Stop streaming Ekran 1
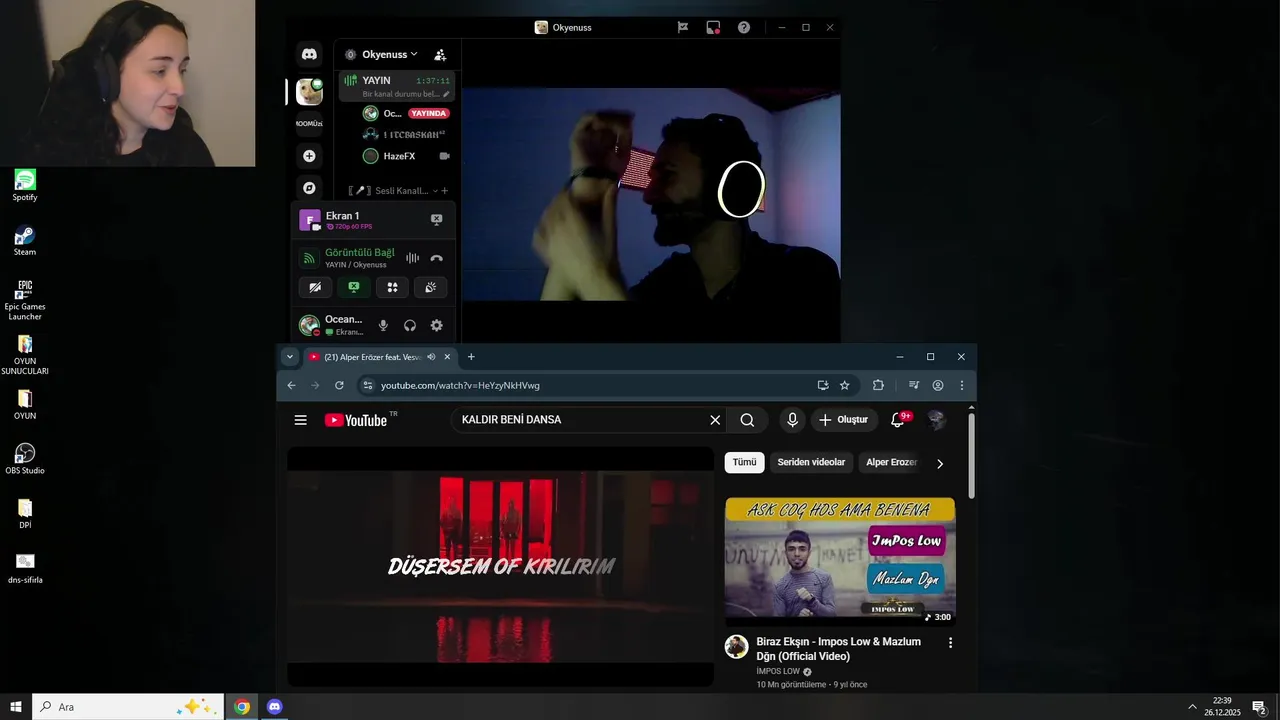This screenshot has height=720, width=1280. [436, 219]
